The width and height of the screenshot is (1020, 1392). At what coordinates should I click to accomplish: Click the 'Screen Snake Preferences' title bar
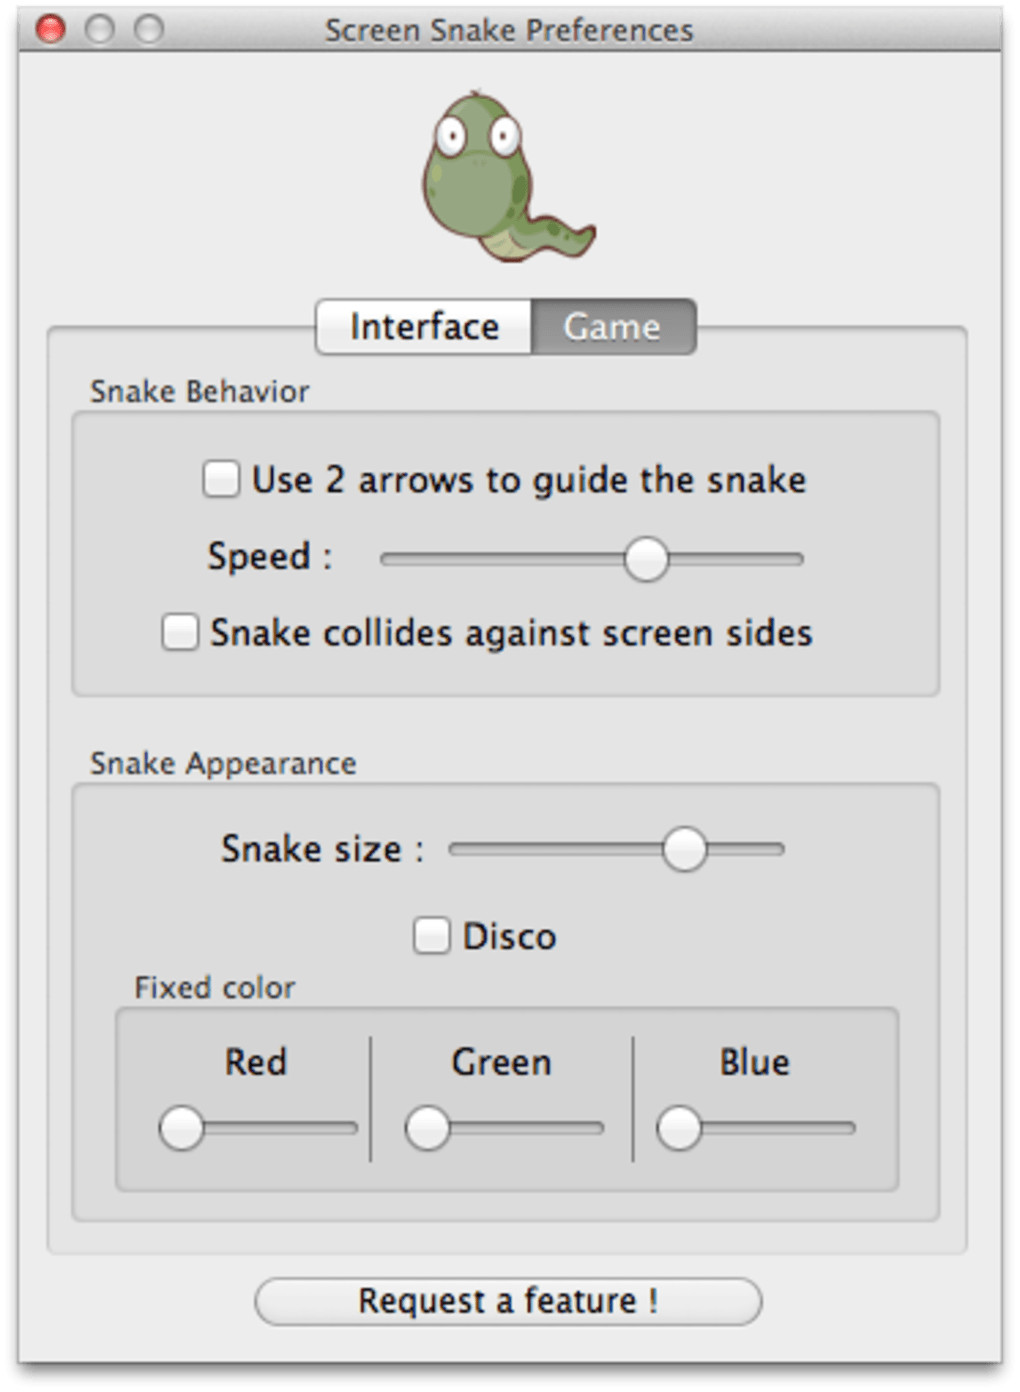click(508, 30)
